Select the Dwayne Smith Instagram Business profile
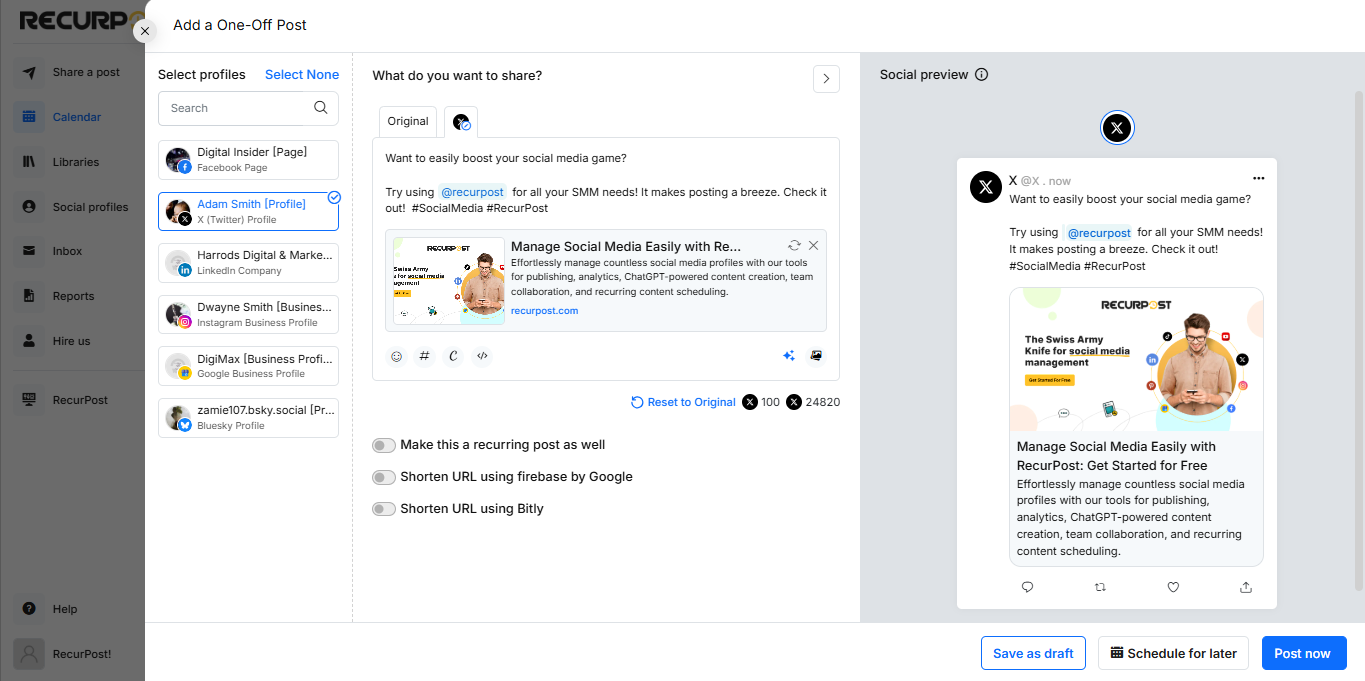The height and width of the screenshot is (681, 1365). 248,315
